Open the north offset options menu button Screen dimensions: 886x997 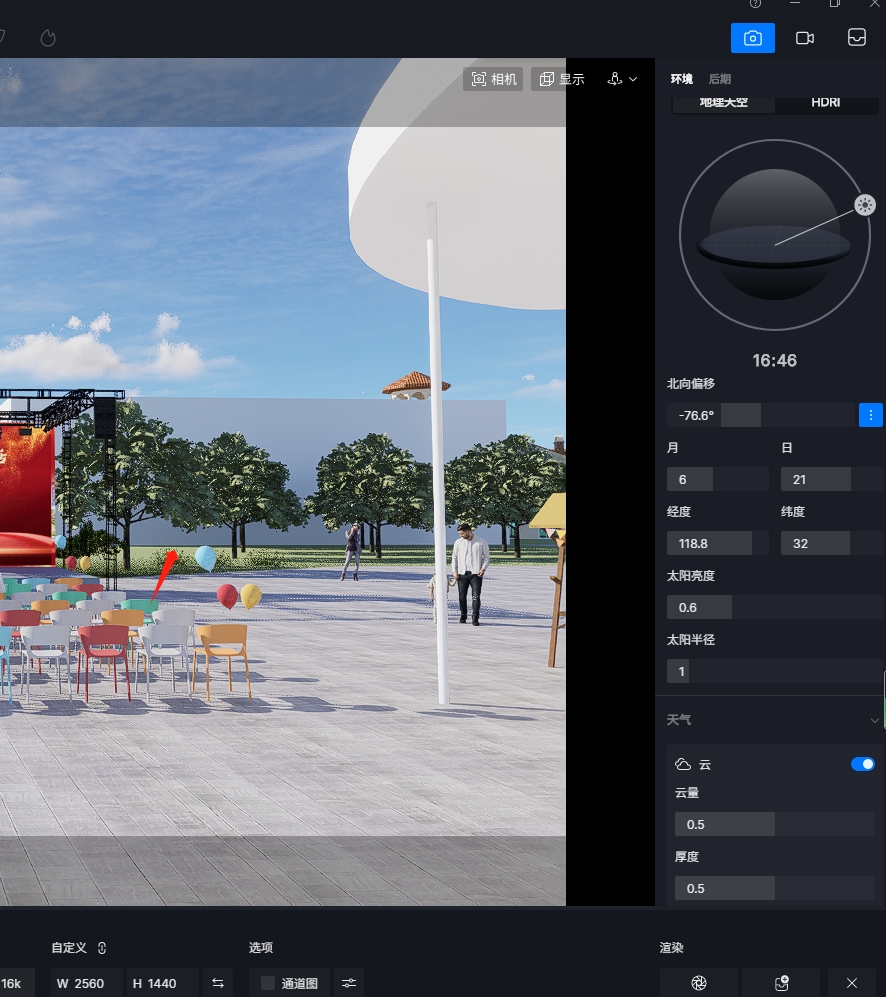coord(871,415)
